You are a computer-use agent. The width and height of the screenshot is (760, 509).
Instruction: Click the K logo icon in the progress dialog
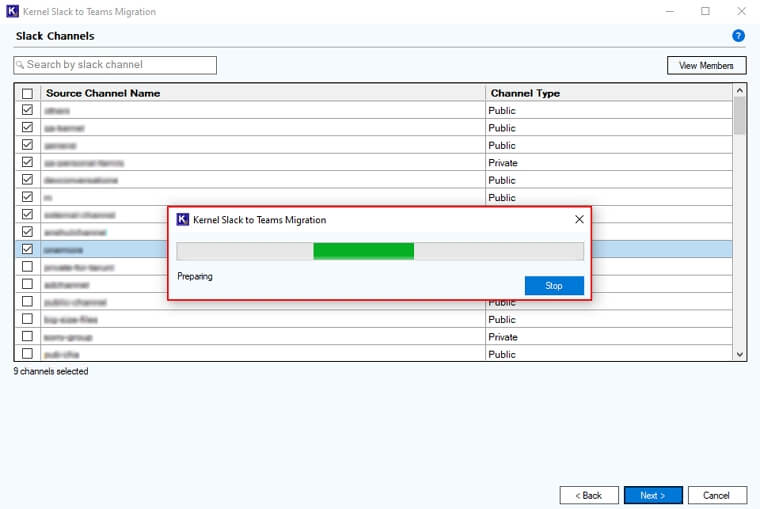pos(183,220)
